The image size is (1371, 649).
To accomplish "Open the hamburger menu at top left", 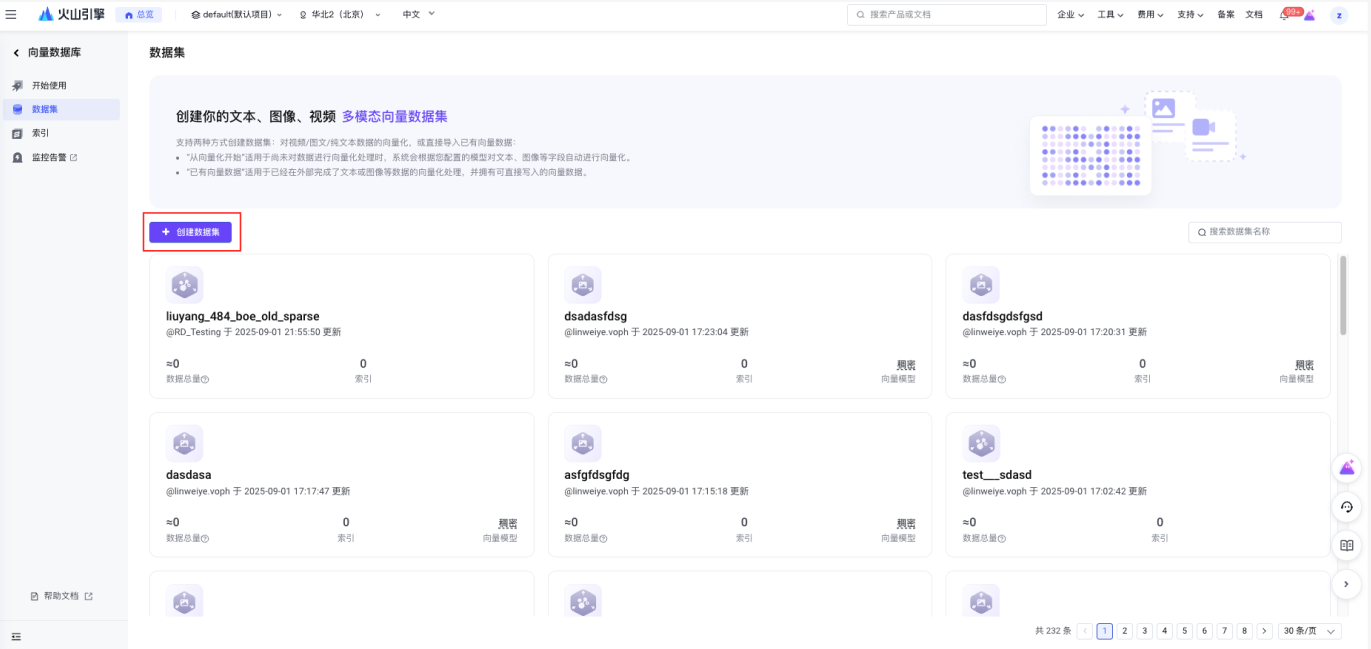I will [x=11, y=14].
